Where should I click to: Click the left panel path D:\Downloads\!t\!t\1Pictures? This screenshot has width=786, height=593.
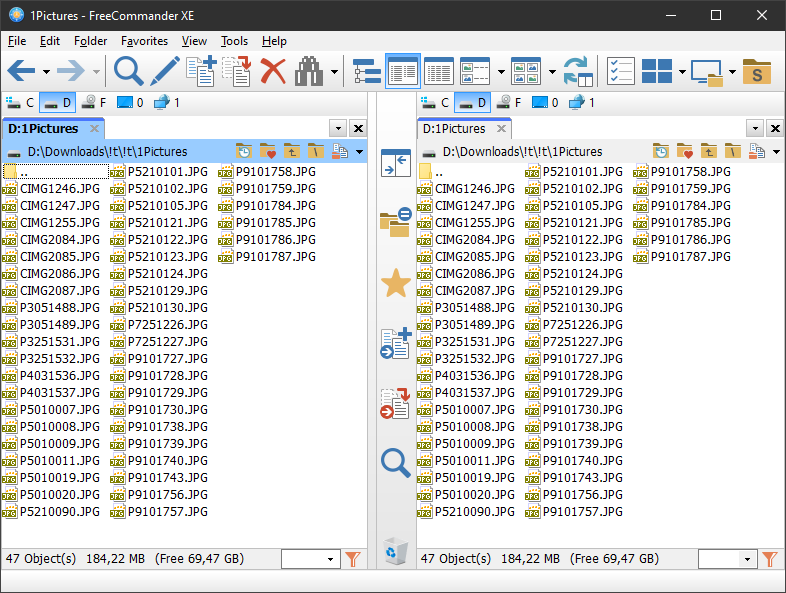click(107, 151)
